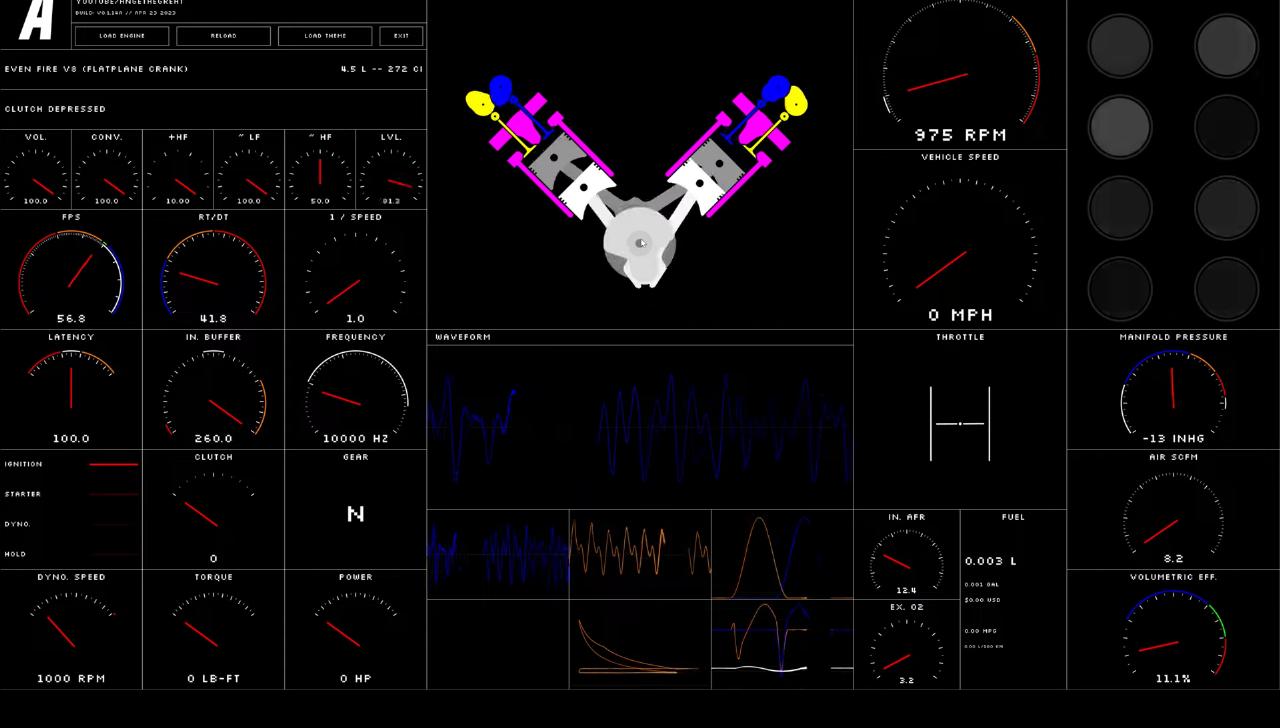The width and height of the screenshot is (1280, 728).
Task: Click the Reload button
Action: click(x=224, y=36)
